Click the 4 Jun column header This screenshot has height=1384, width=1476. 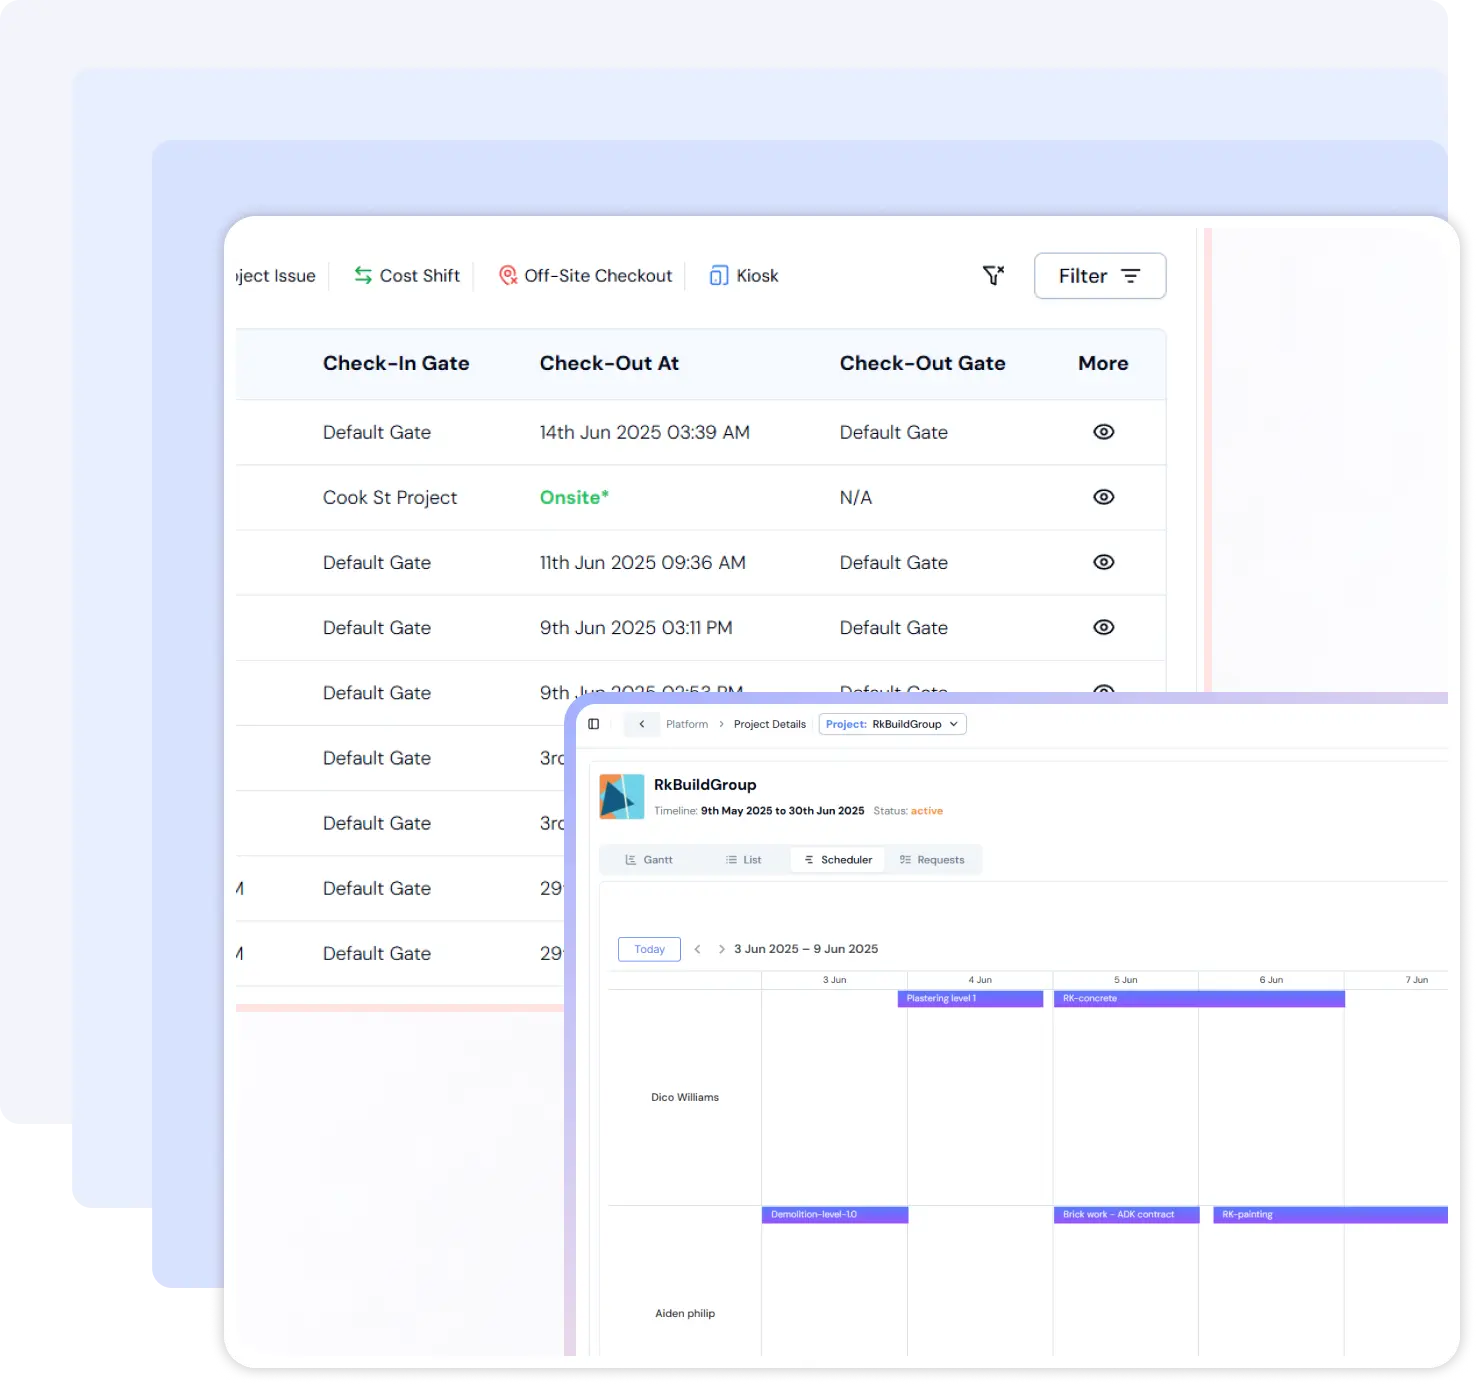tap(980, 980)
